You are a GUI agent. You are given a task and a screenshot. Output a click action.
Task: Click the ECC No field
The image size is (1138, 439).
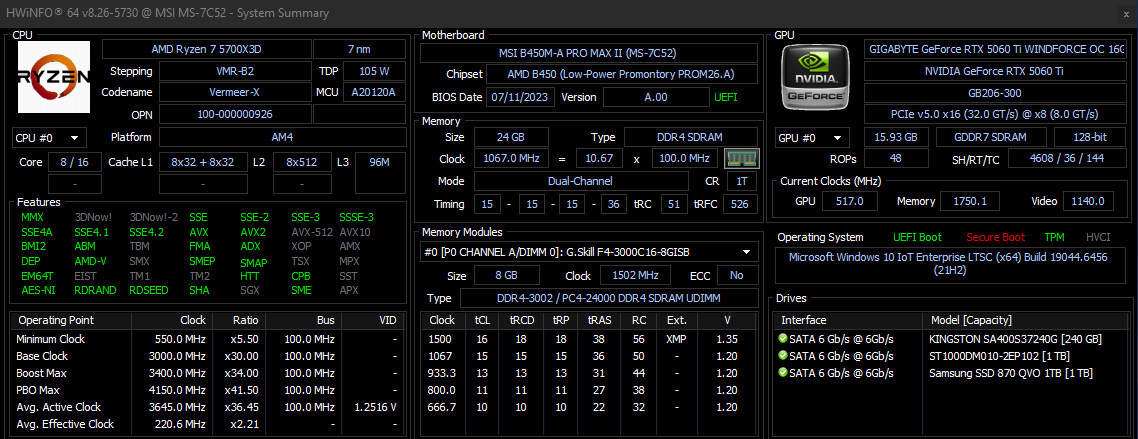coord(737,275)
